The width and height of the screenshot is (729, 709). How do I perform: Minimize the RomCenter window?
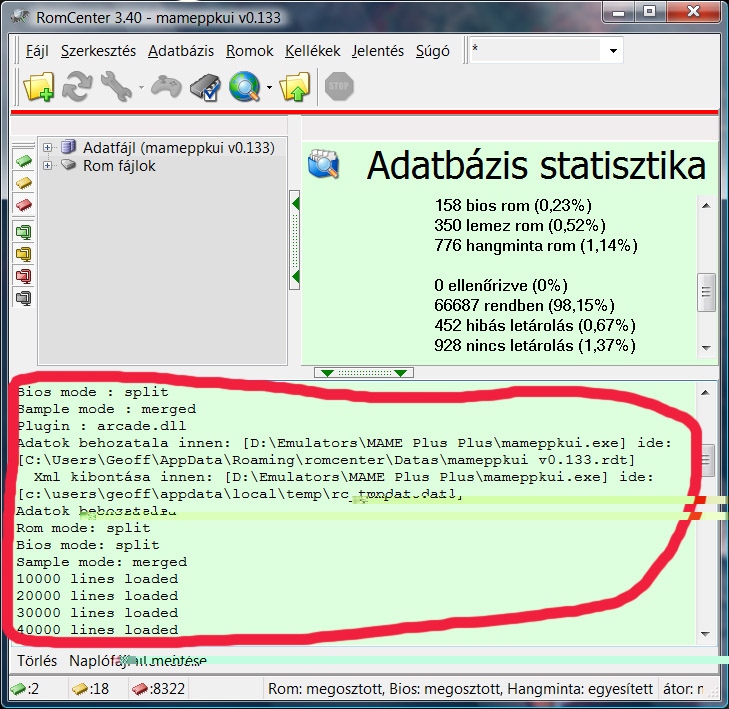click(618, 12)
